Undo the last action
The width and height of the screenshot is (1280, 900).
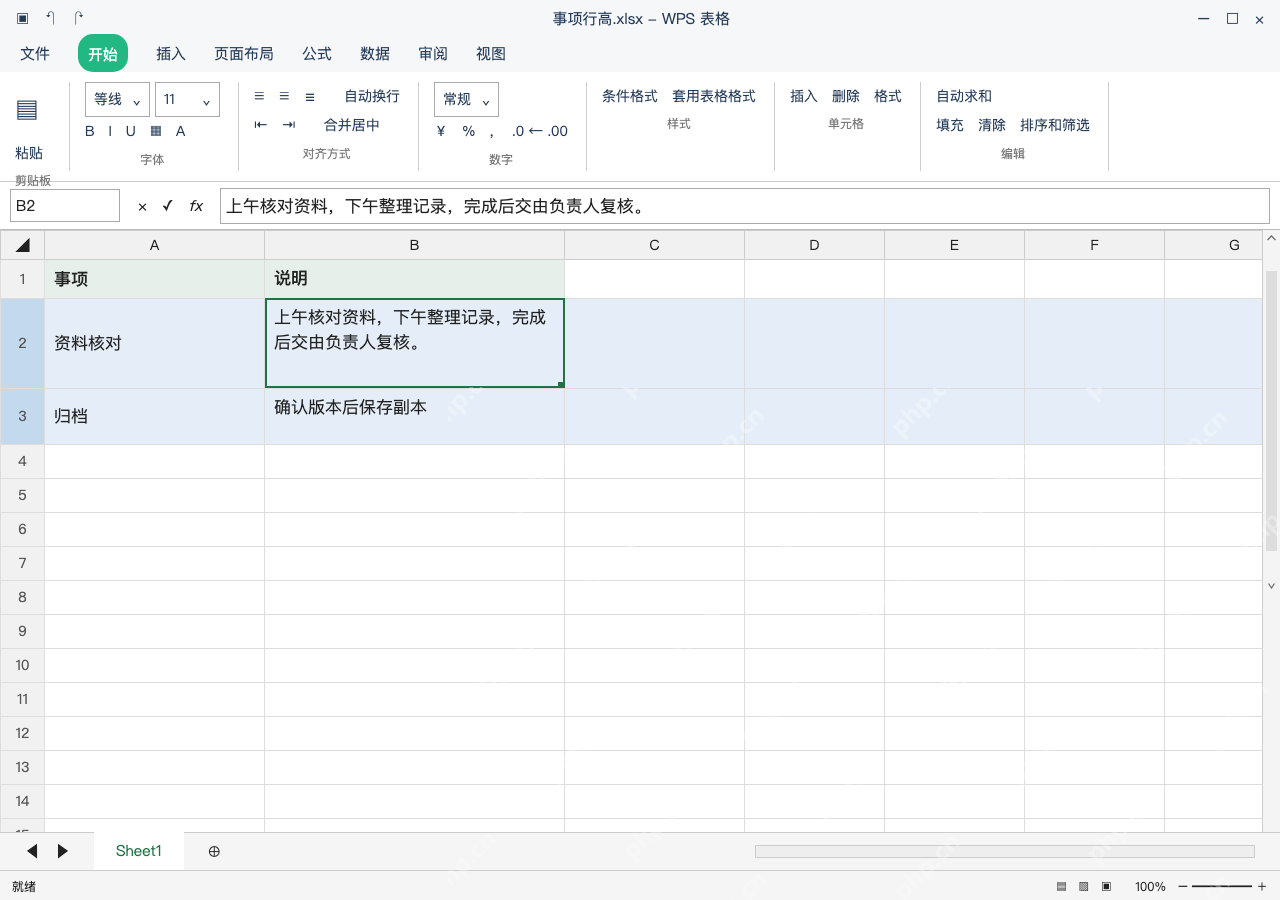(51, 19)
